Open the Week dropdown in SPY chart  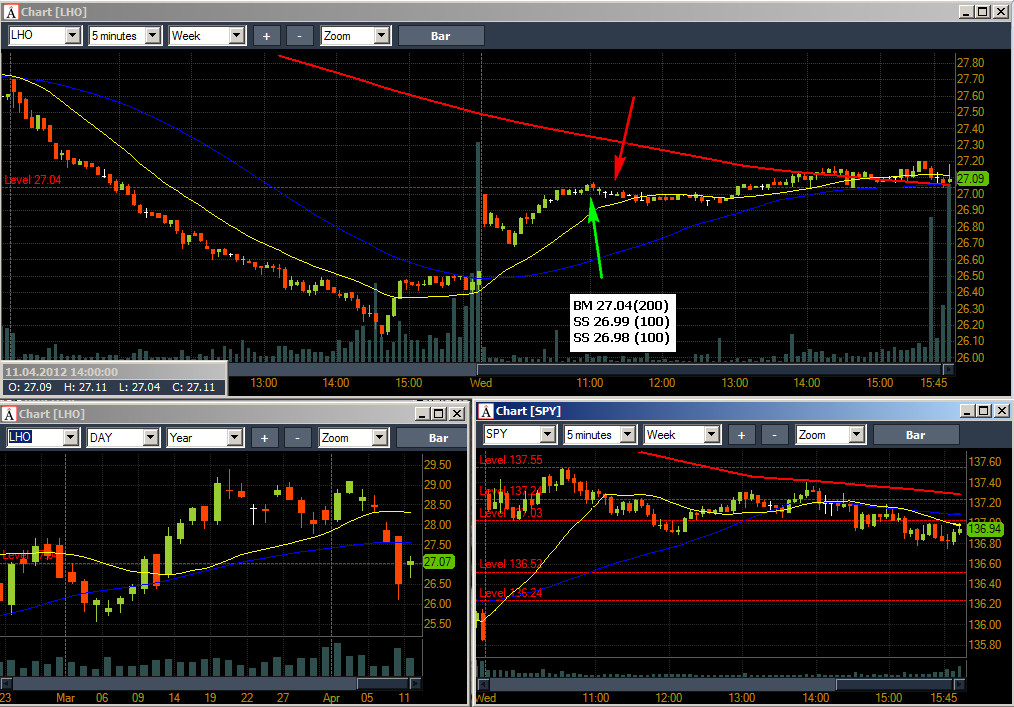click(x=712, y=435)
